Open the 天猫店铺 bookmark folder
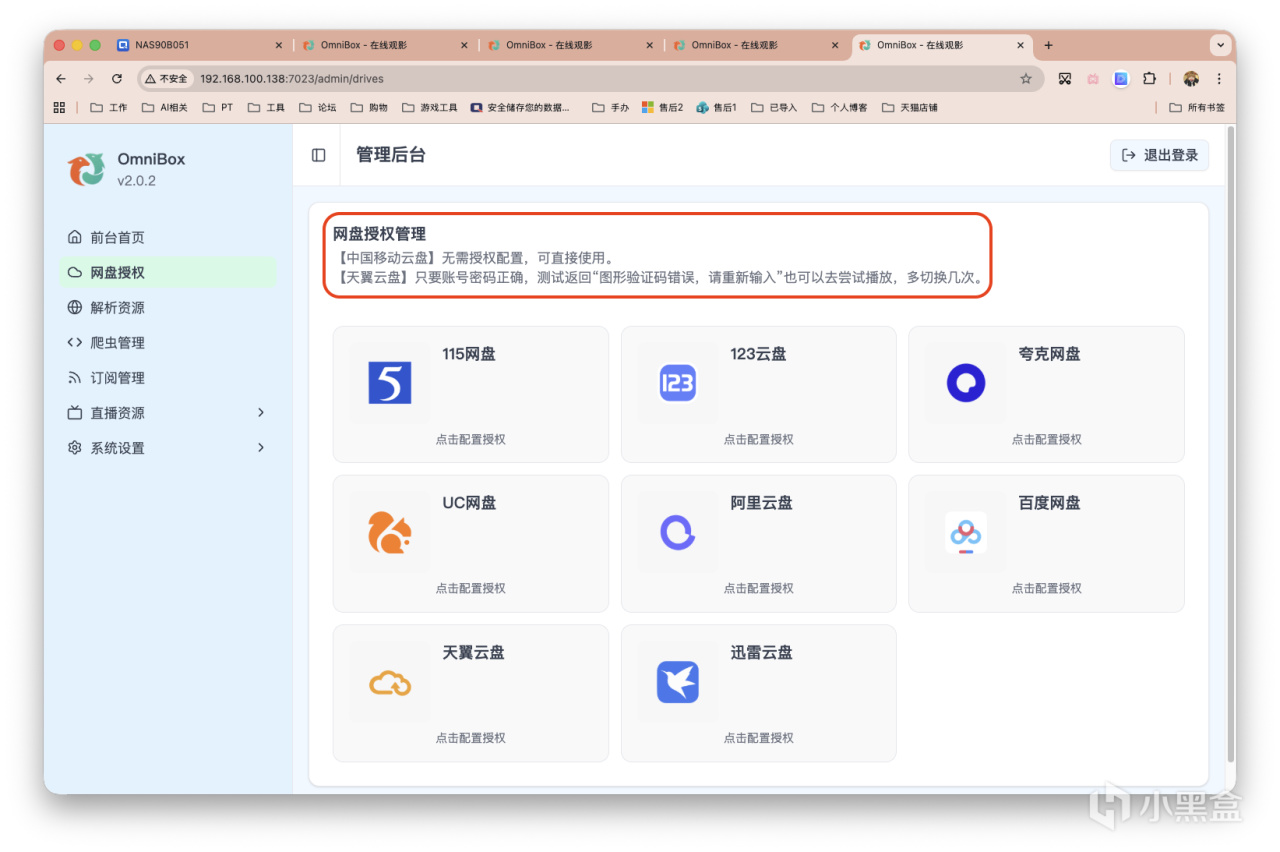The image size is (1280, 852). [910, 107]
